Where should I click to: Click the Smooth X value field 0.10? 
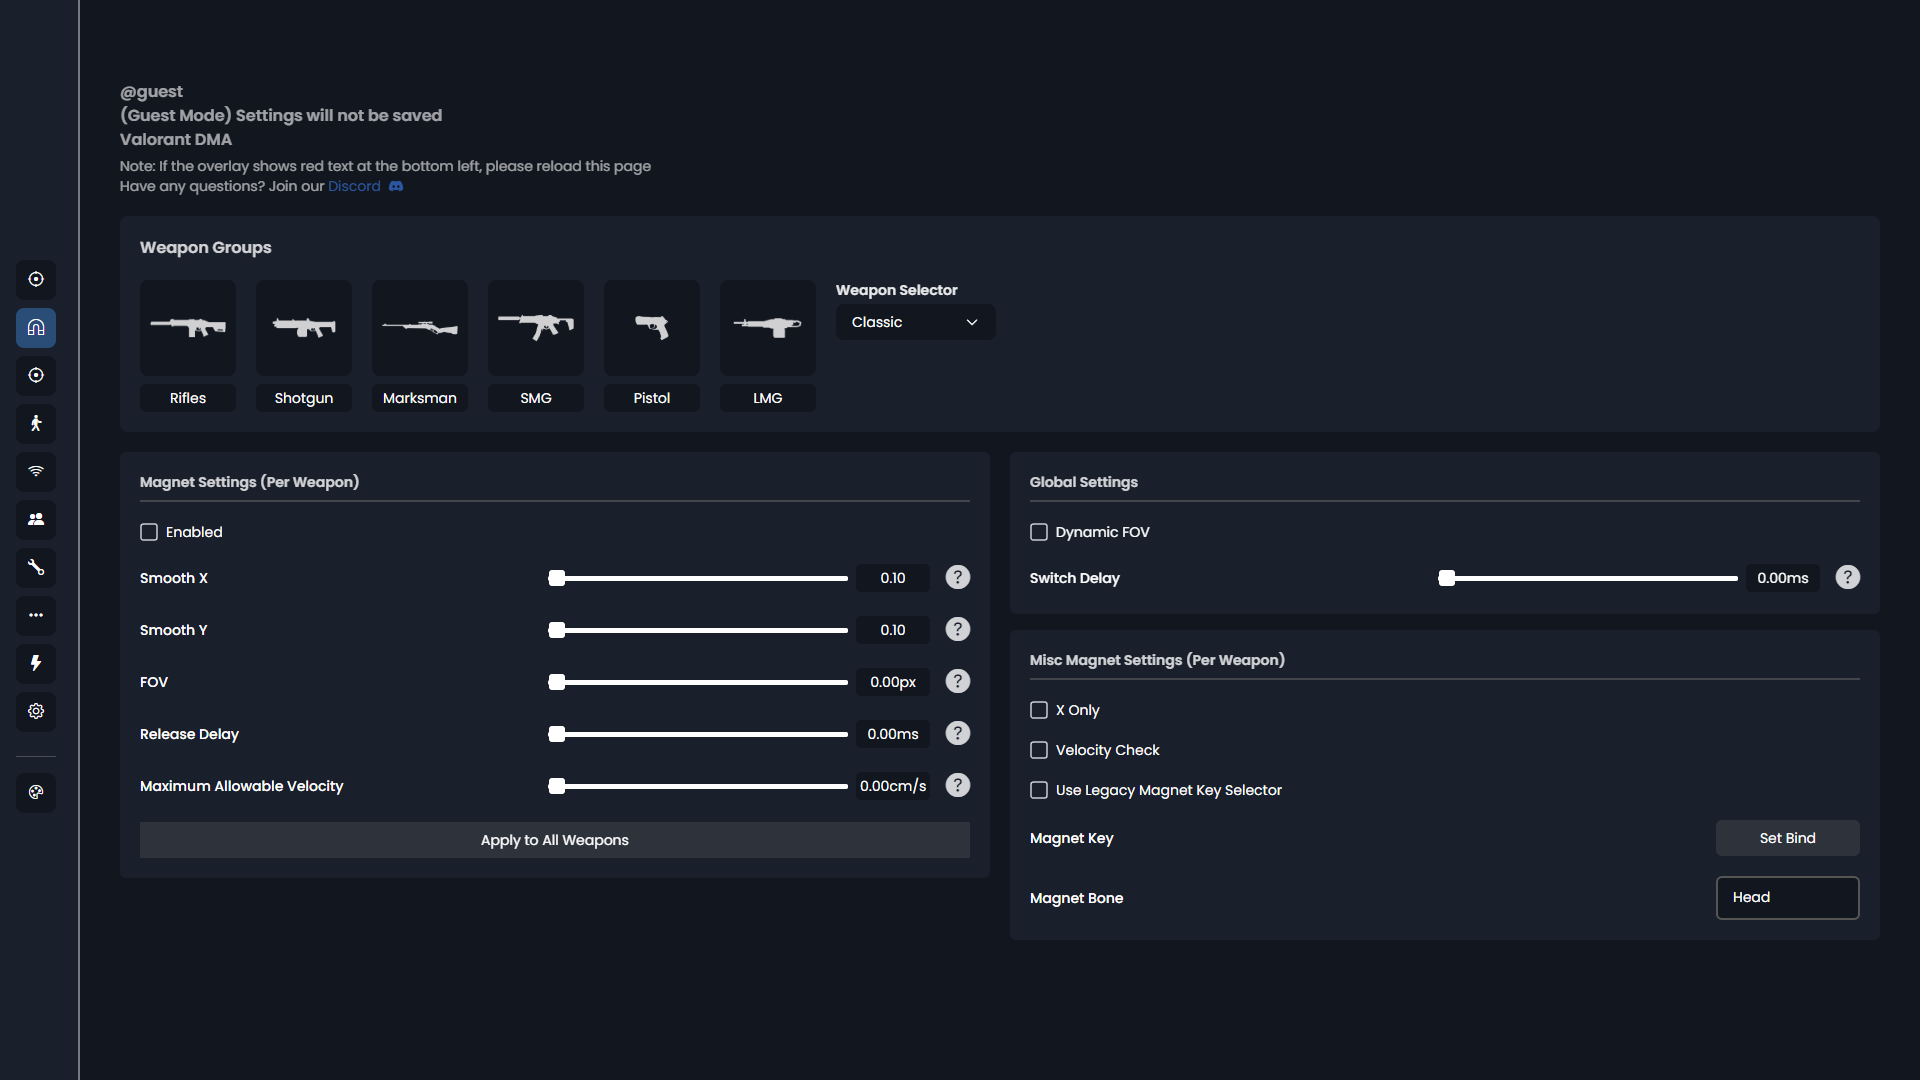[x=893, y=579]
